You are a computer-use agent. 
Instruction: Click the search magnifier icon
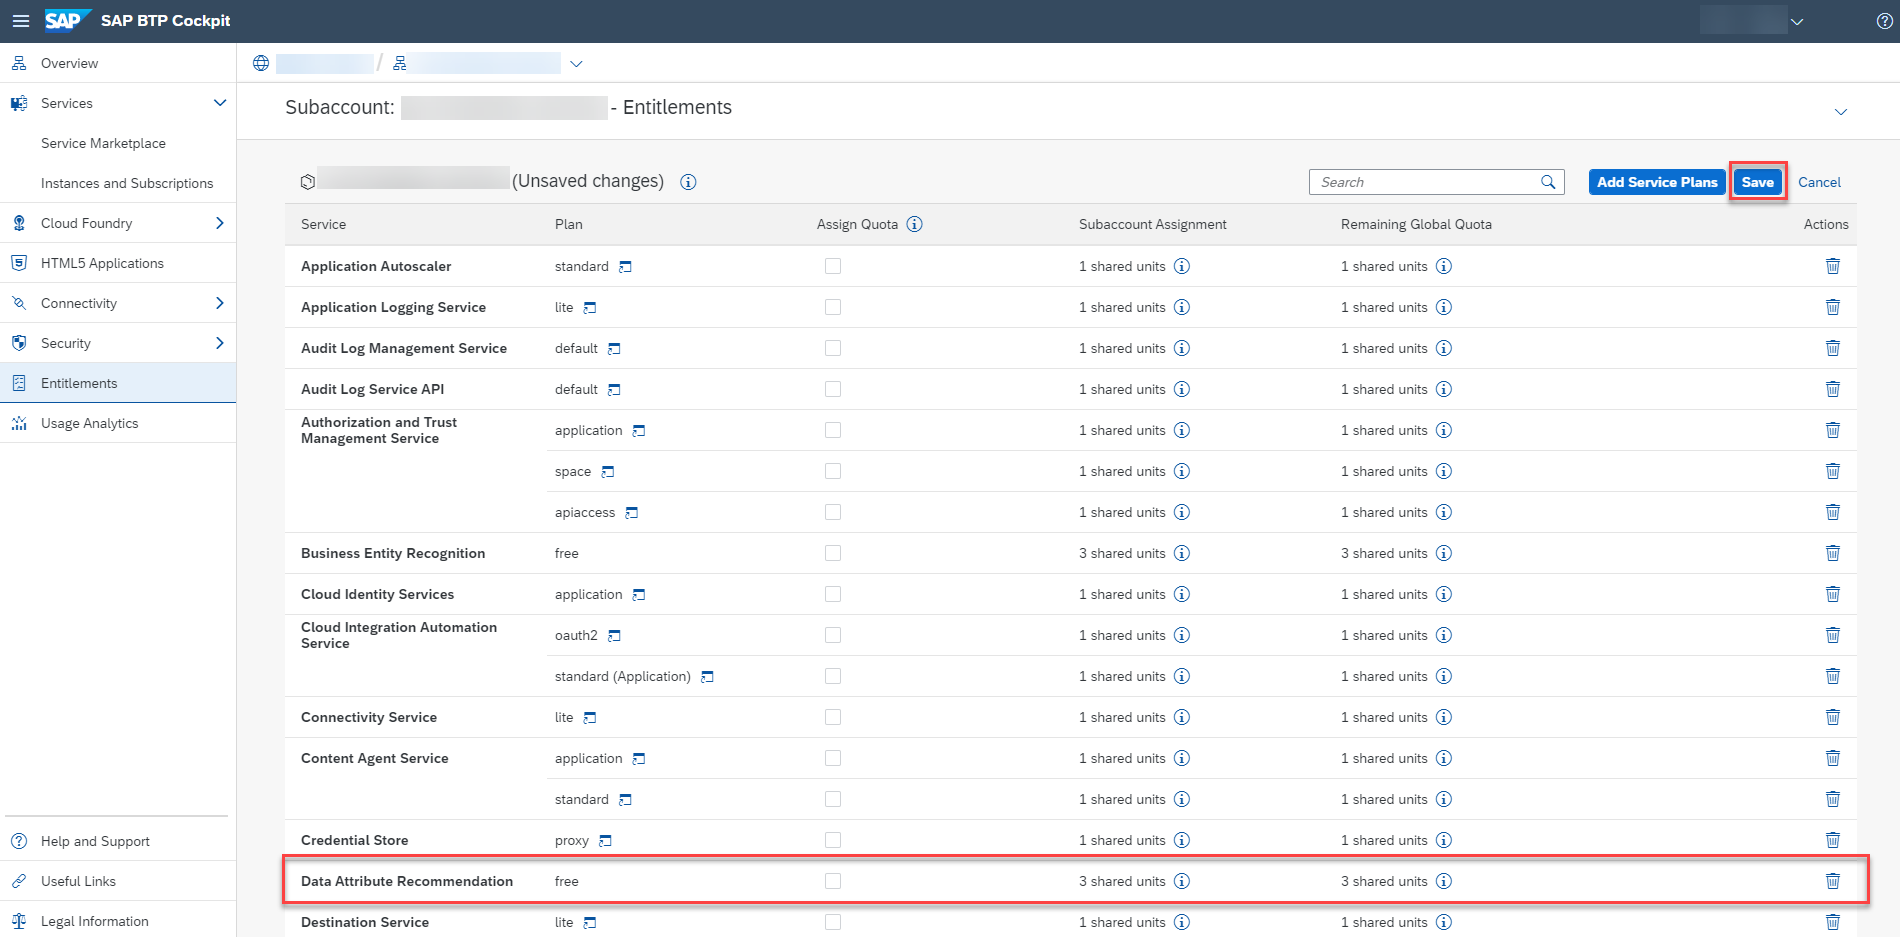click(x=1548, y=182)
